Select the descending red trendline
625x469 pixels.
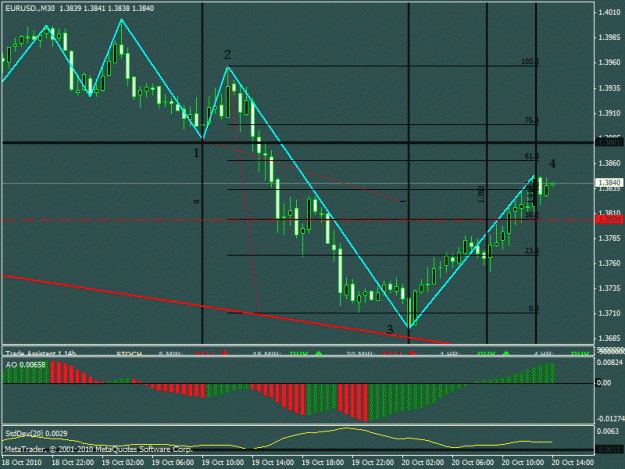pyautogui.click(x=227, y=310)
